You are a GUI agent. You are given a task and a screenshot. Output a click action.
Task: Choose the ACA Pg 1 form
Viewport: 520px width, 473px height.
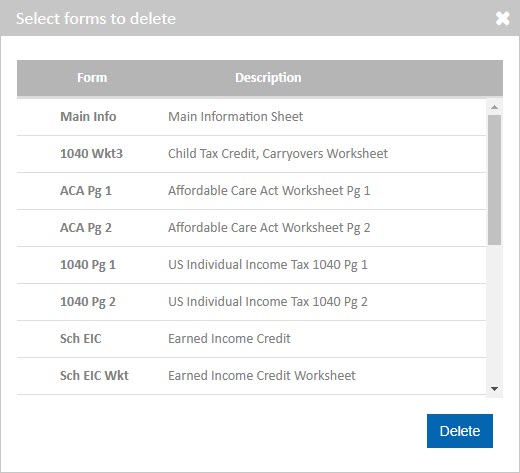click(251, 191)
